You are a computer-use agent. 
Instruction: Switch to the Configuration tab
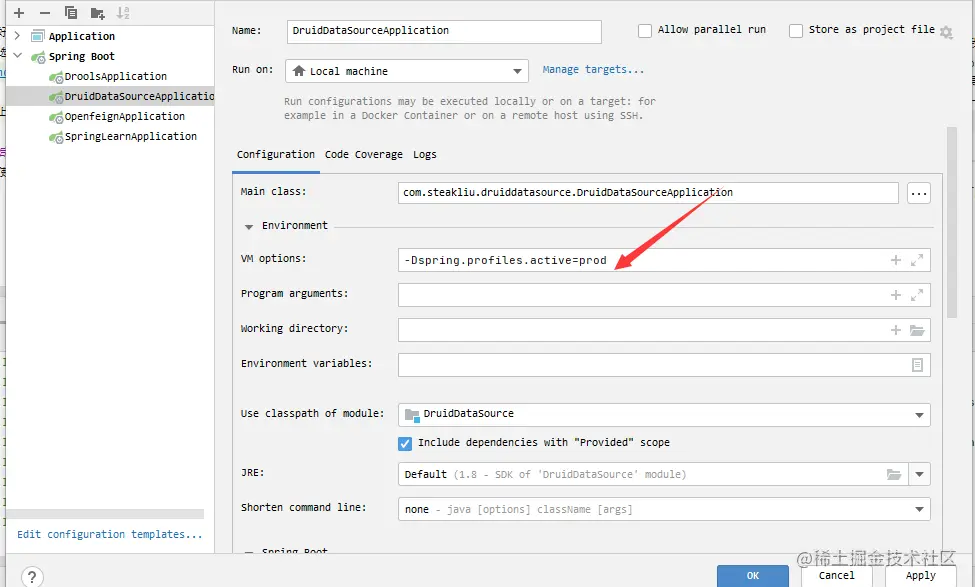coord(275,154)
